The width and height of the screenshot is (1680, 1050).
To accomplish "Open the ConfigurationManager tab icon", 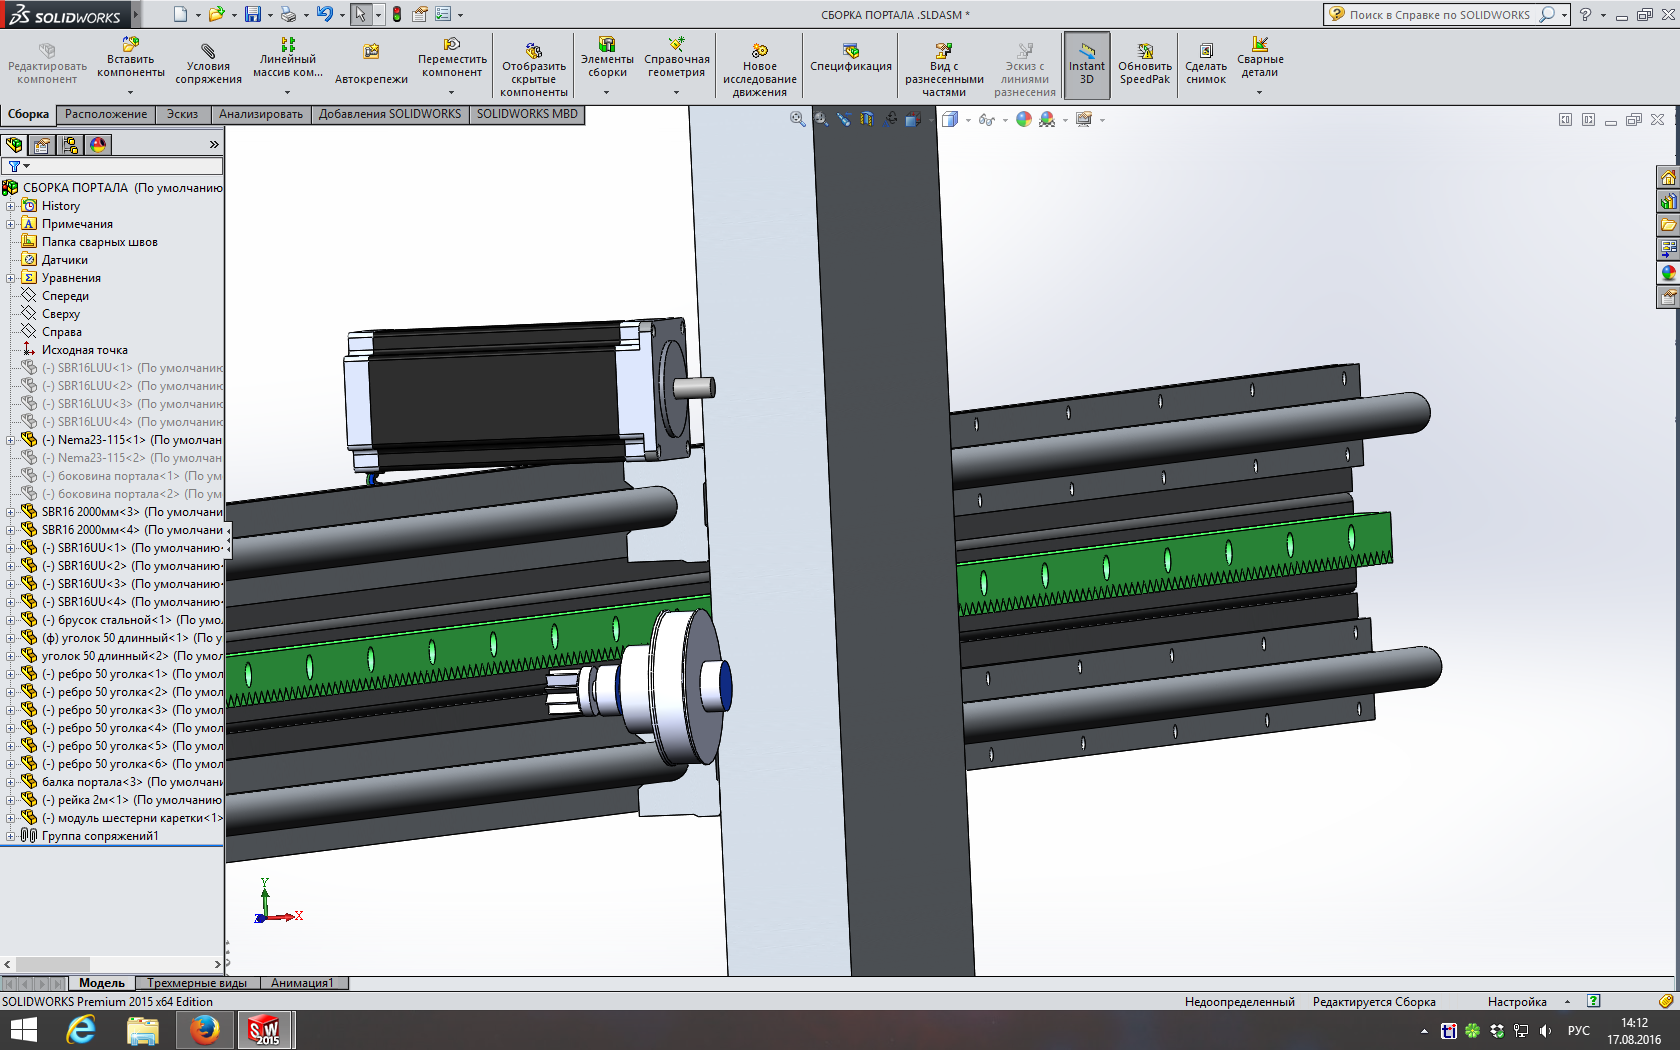I will pos(70,145).
